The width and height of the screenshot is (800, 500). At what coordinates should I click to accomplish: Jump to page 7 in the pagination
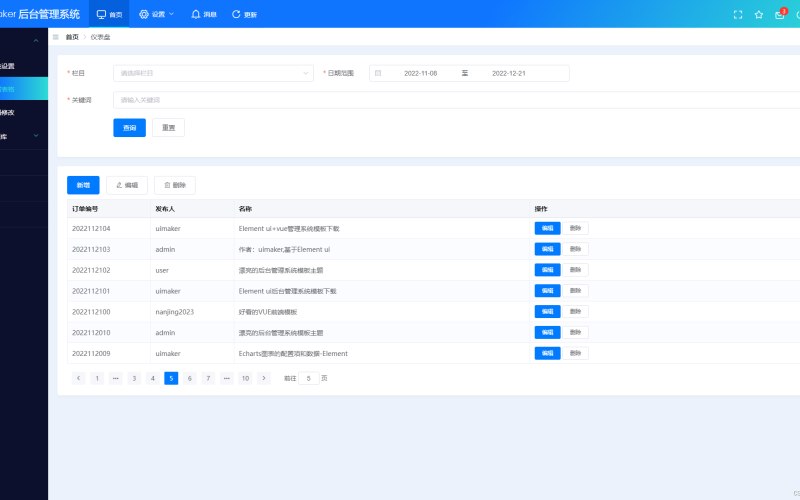click(208, 378)
